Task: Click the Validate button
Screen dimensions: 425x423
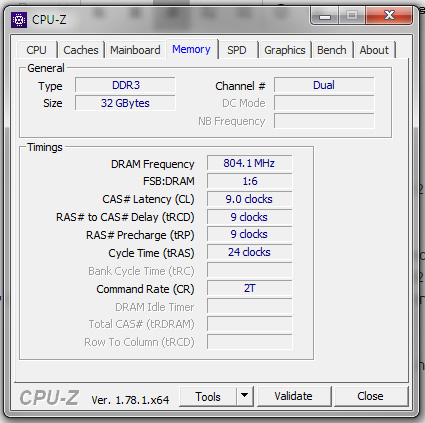Action: tap(294, 396)
